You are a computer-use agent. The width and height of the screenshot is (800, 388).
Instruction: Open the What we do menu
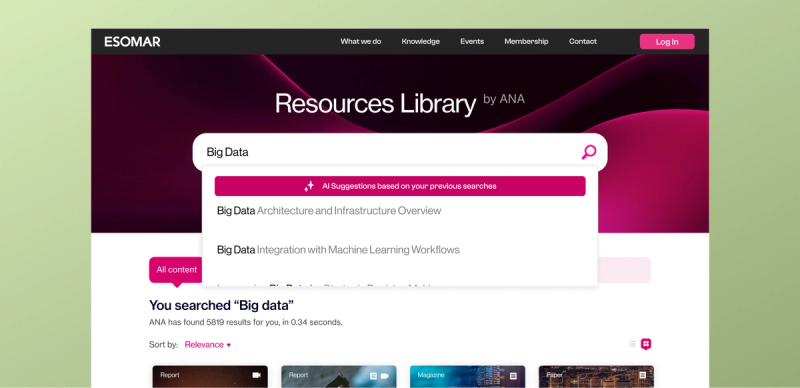(361, 42)
